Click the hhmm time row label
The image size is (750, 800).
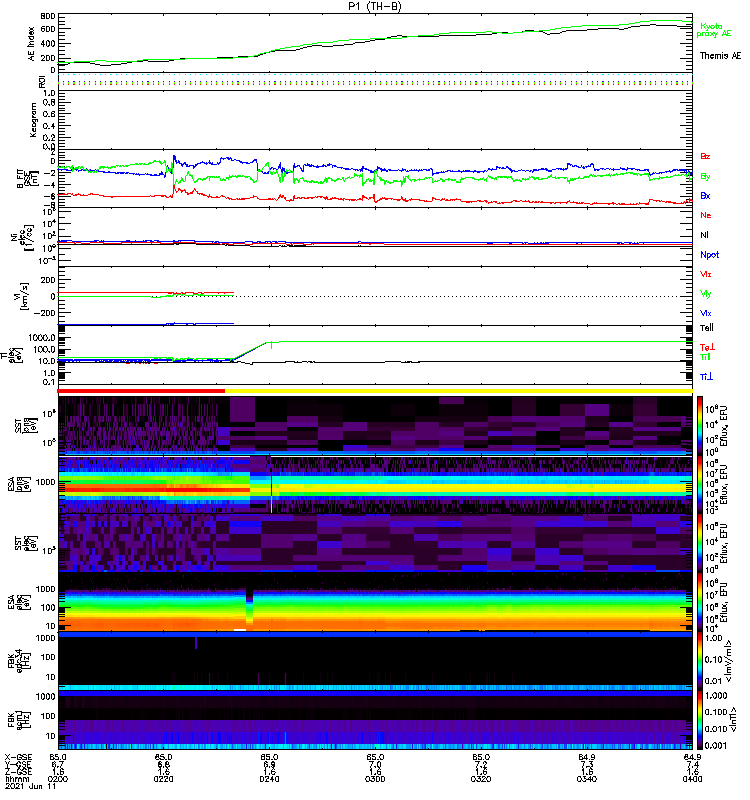click(x=16, y=779)
